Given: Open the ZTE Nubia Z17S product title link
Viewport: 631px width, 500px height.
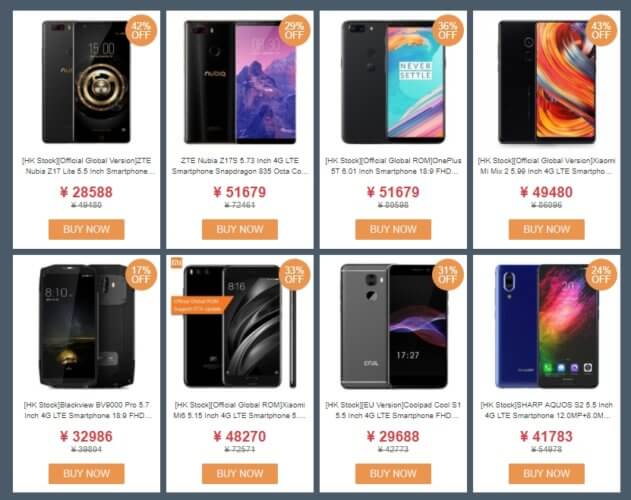Looking at the screenshot, I should click(240, 166).
